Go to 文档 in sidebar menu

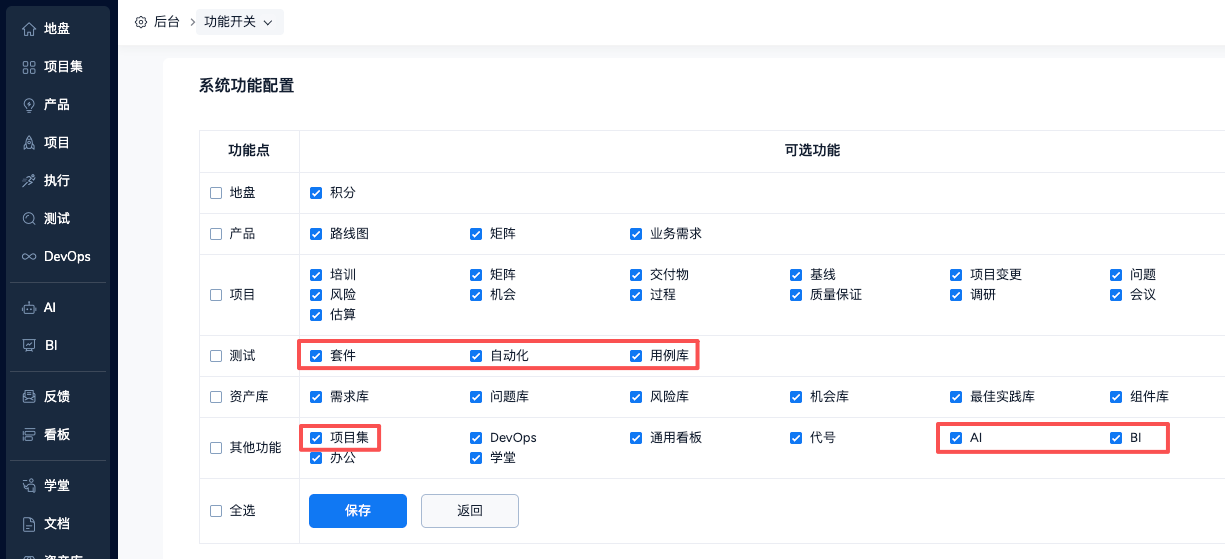(x=57, y=524)
